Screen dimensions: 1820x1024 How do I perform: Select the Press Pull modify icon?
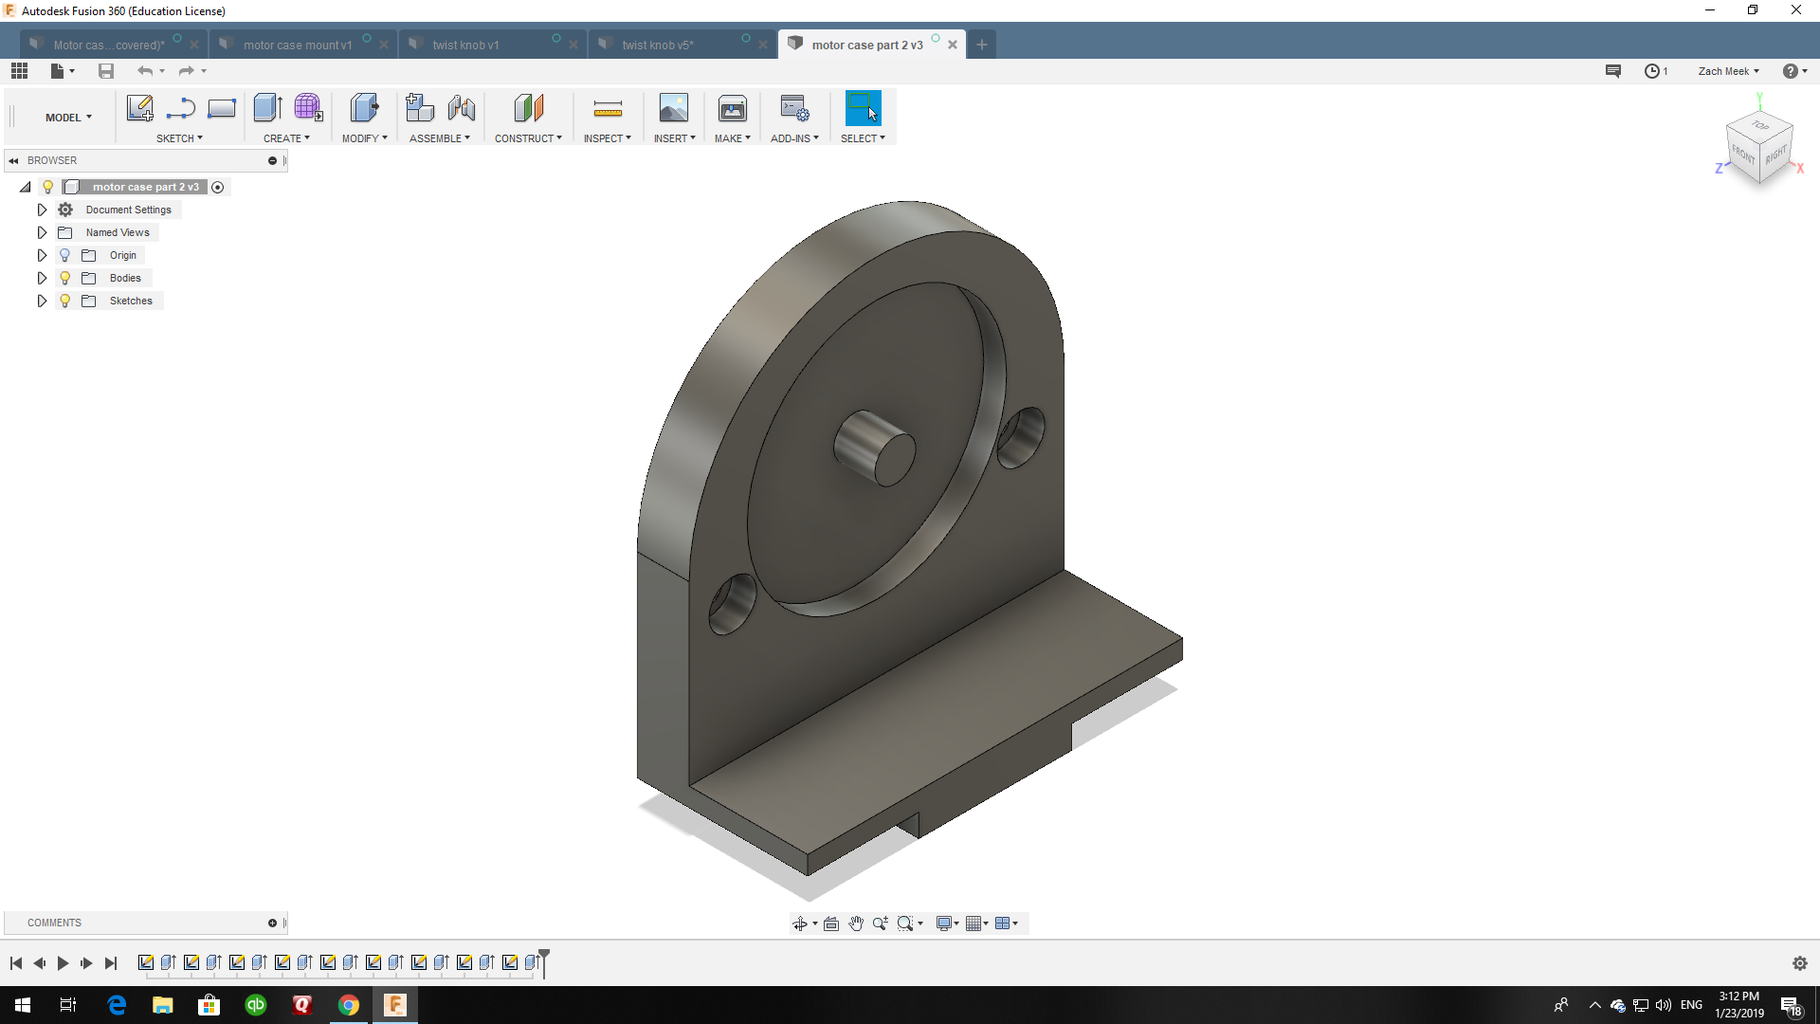click(364, 108)
